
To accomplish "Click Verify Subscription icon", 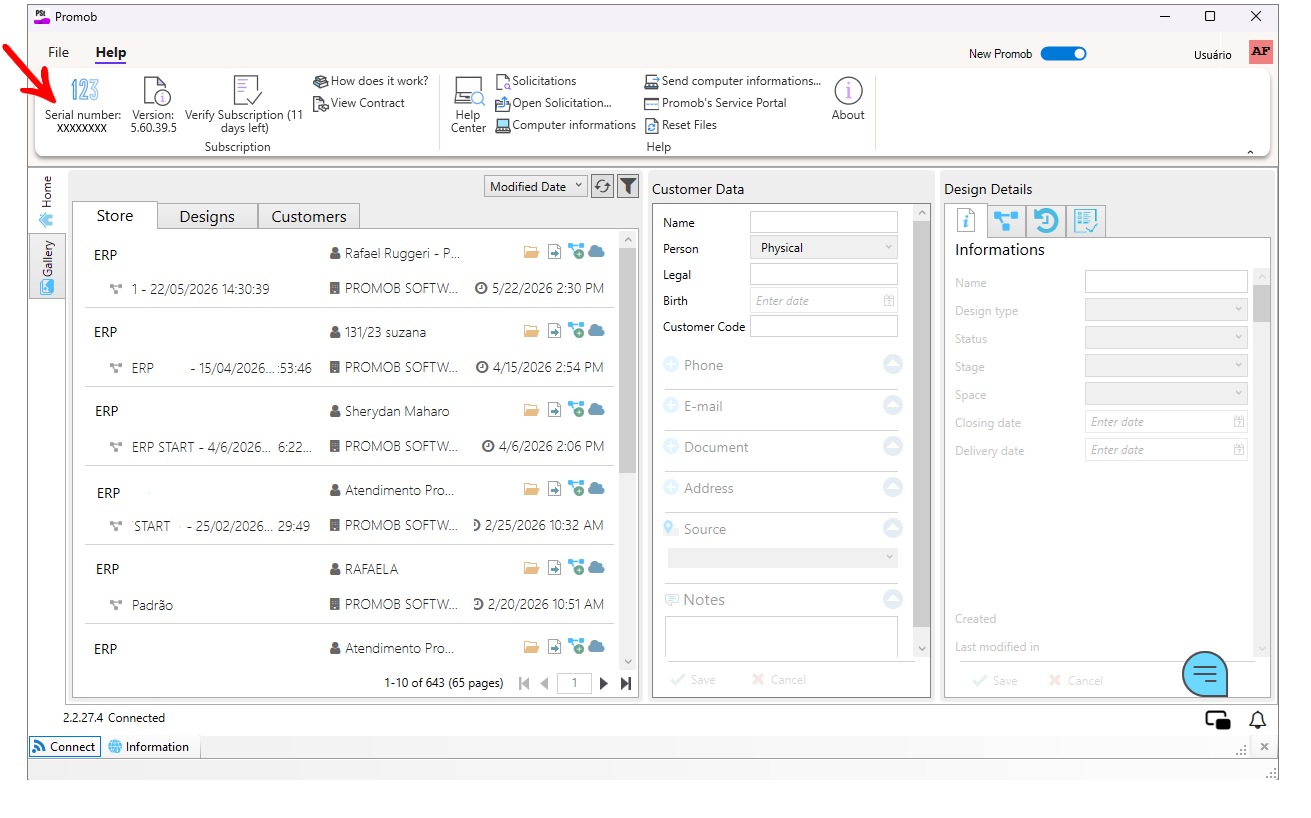I will click(x=247, y=90).
